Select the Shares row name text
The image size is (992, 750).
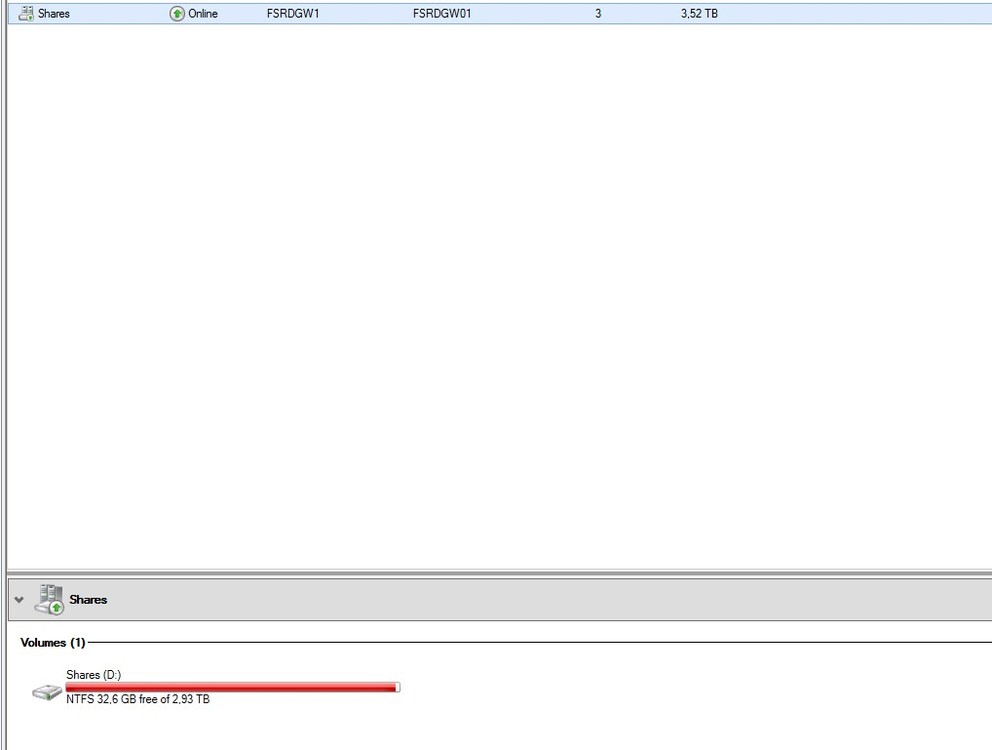click(54, 14)
